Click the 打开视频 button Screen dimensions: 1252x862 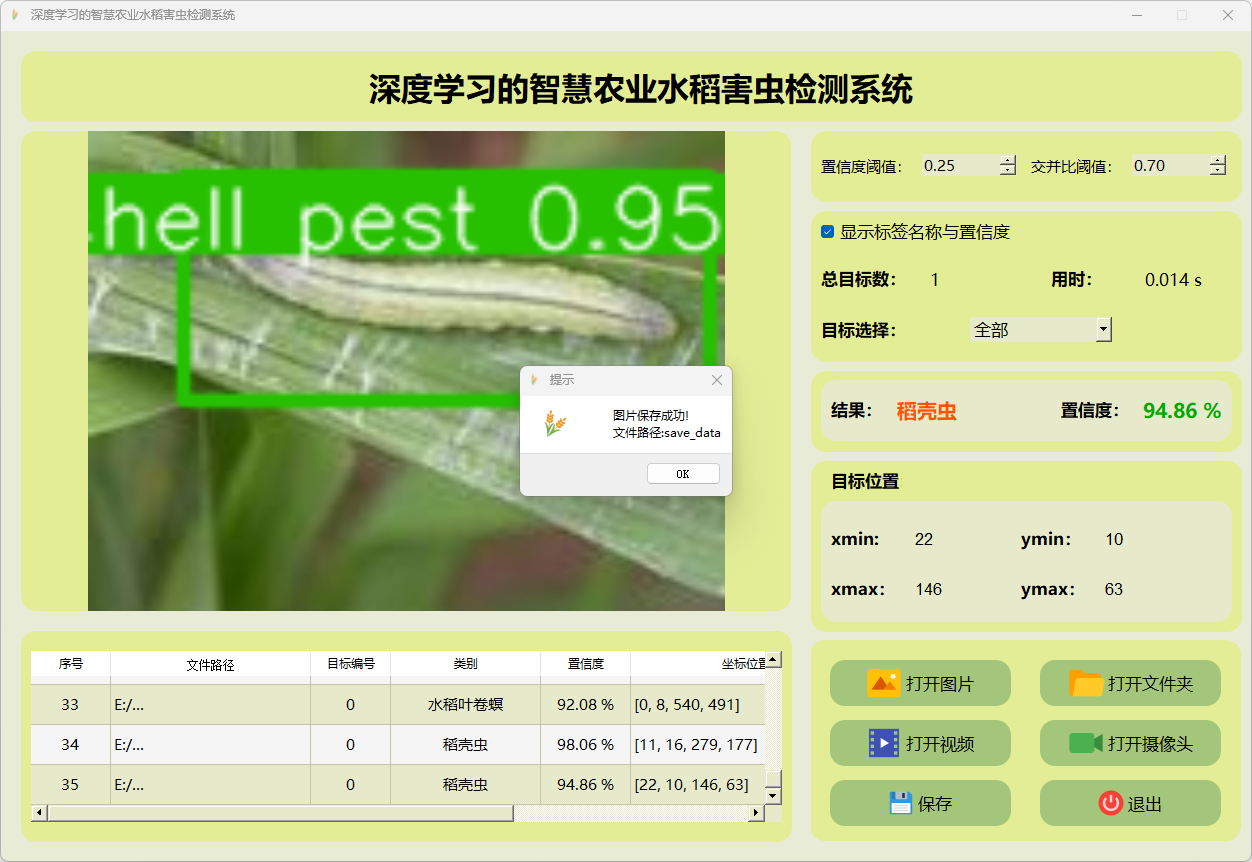point(920,743)
